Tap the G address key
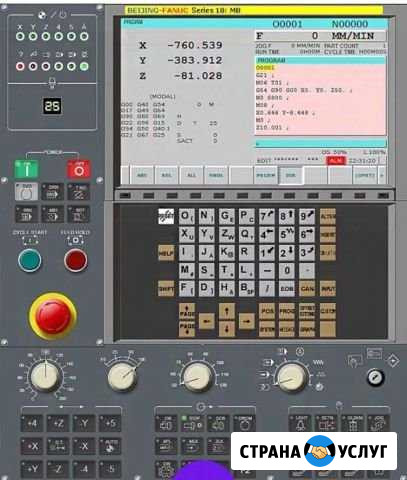 pyautogui.click(x=226, y=216)
